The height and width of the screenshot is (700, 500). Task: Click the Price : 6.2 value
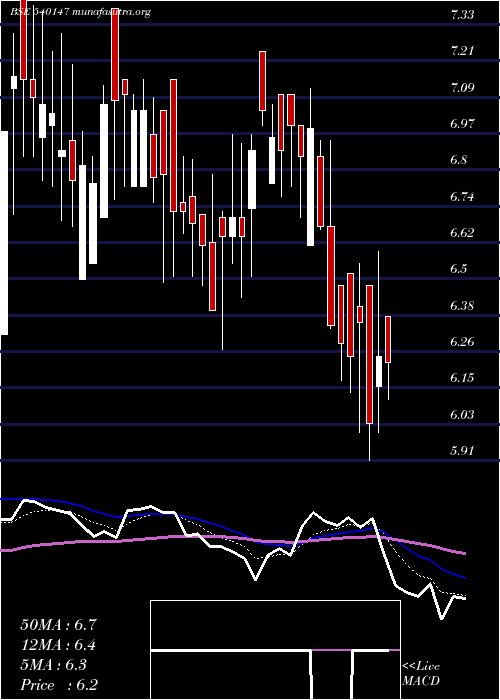click(x=59, y=685)
